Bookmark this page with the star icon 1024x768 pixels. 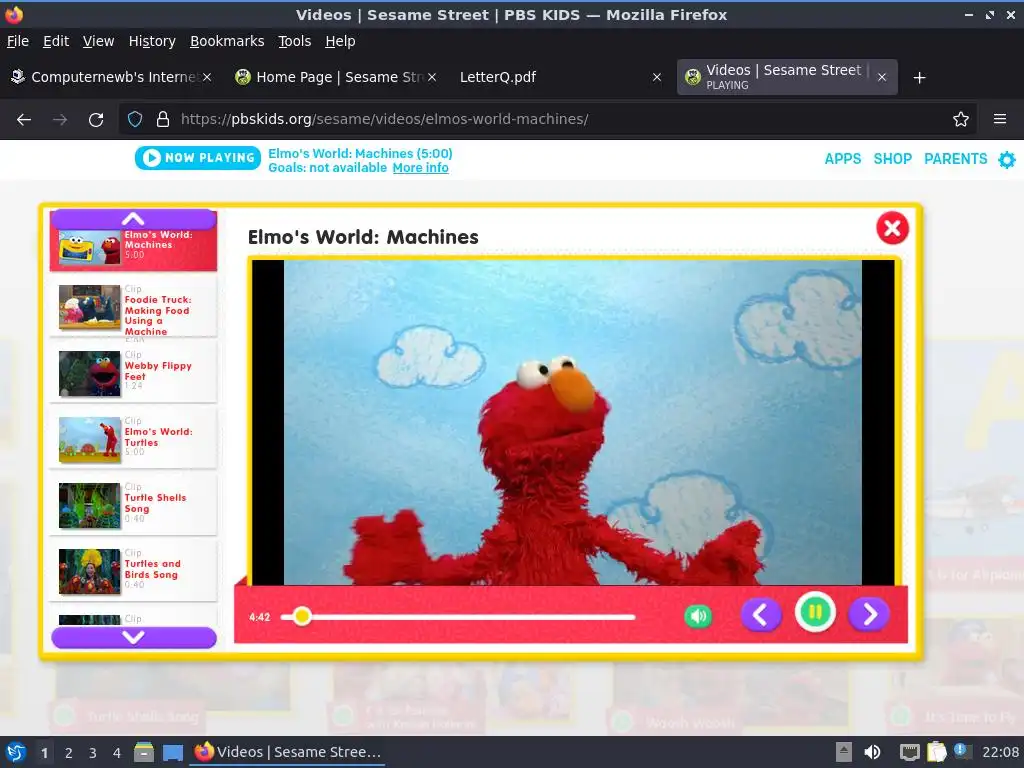pos(960,119)
